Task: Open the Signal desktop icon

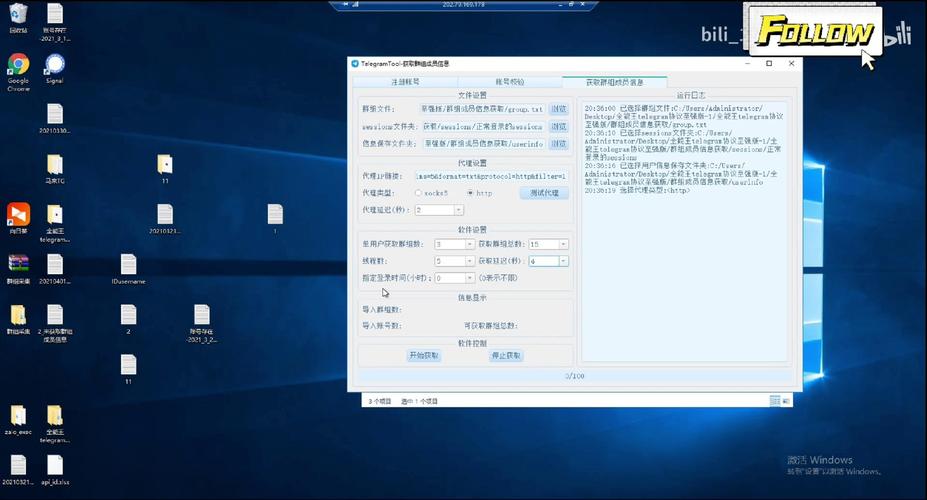Action: click(x=54, y=65)
